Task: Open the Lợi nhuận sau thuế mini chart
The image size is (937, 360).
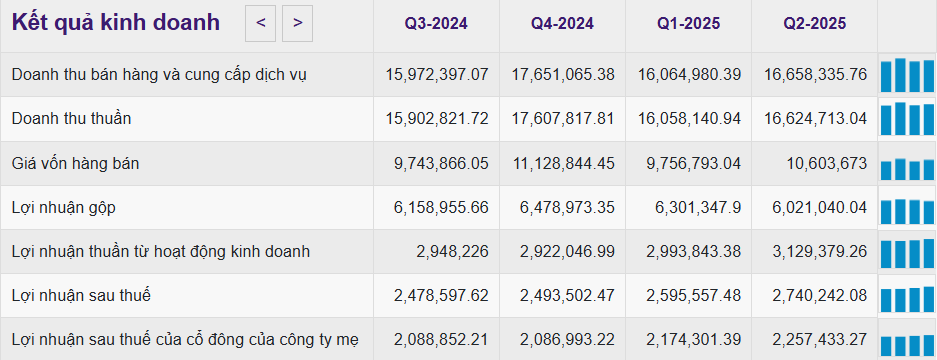Action: (907, 296)
